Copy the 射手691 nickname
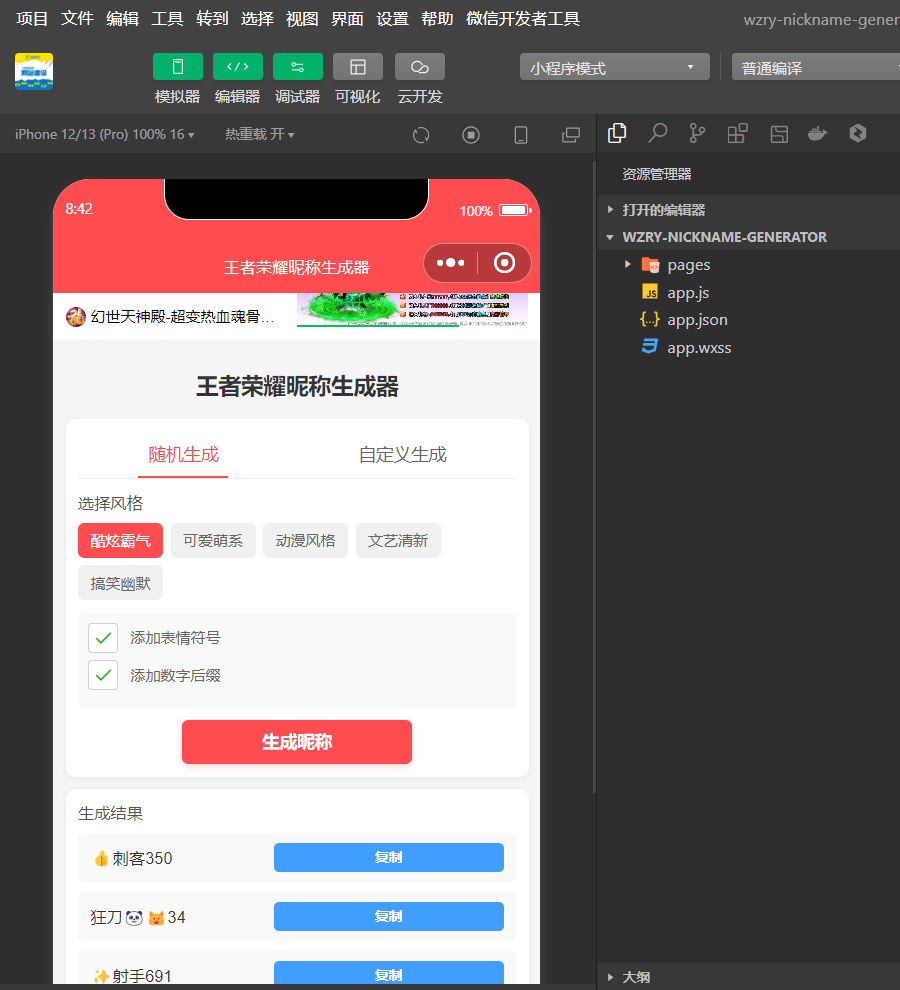 pos(388,973)
